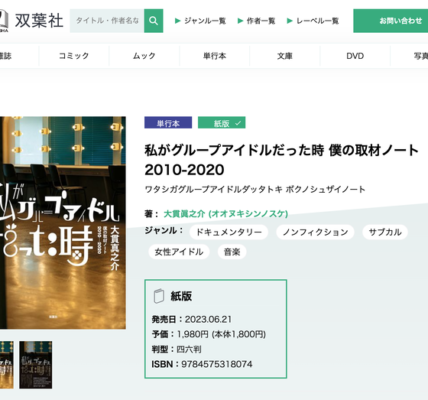Click the price 1,980円 text

192,334
